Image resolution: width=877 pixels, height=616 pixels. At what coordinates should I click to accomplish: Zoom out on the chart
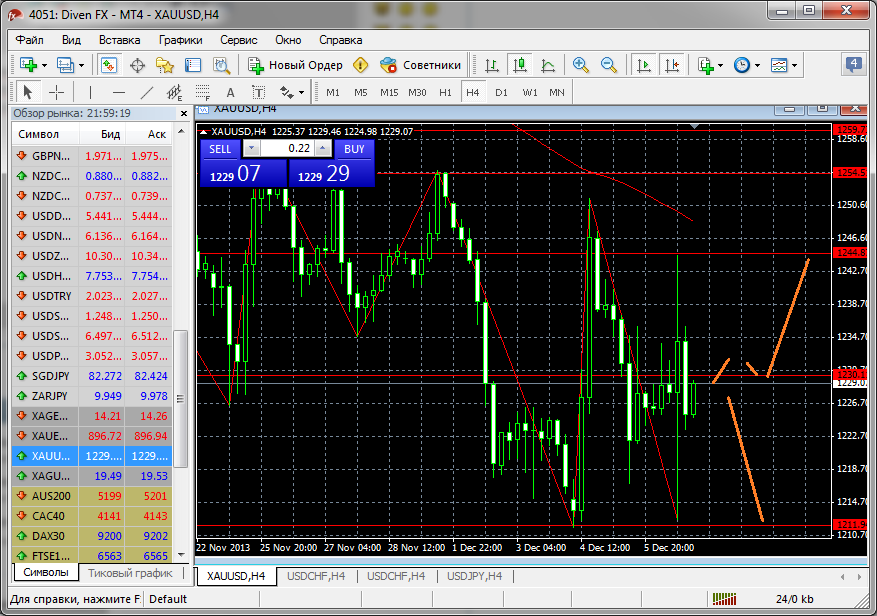(x=609, y=65)
